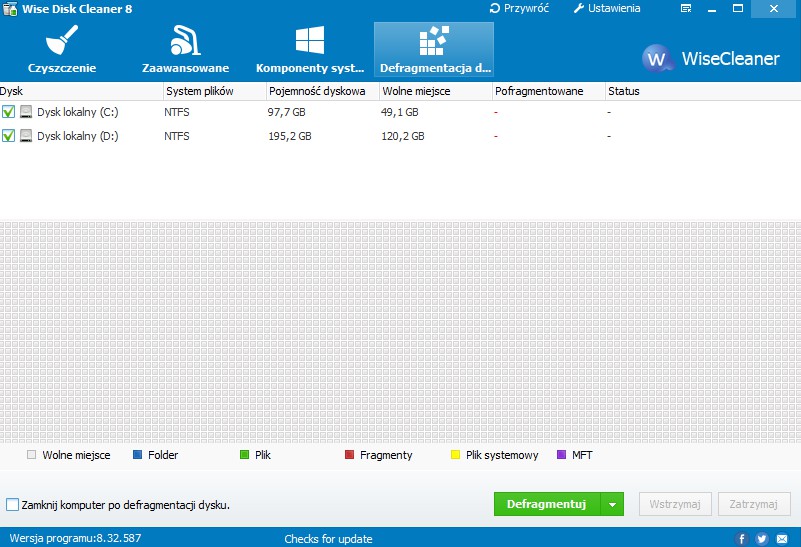
Task: Sort by Dysk column header
Action: (81, 91)
